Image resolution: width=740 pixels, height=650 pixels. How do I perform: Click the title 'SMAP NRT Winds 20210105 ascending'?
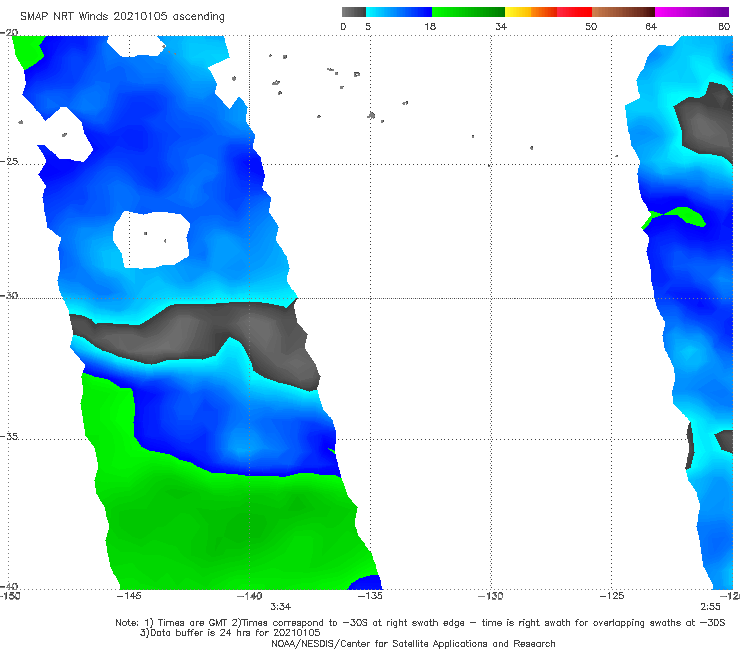point(122,16)
